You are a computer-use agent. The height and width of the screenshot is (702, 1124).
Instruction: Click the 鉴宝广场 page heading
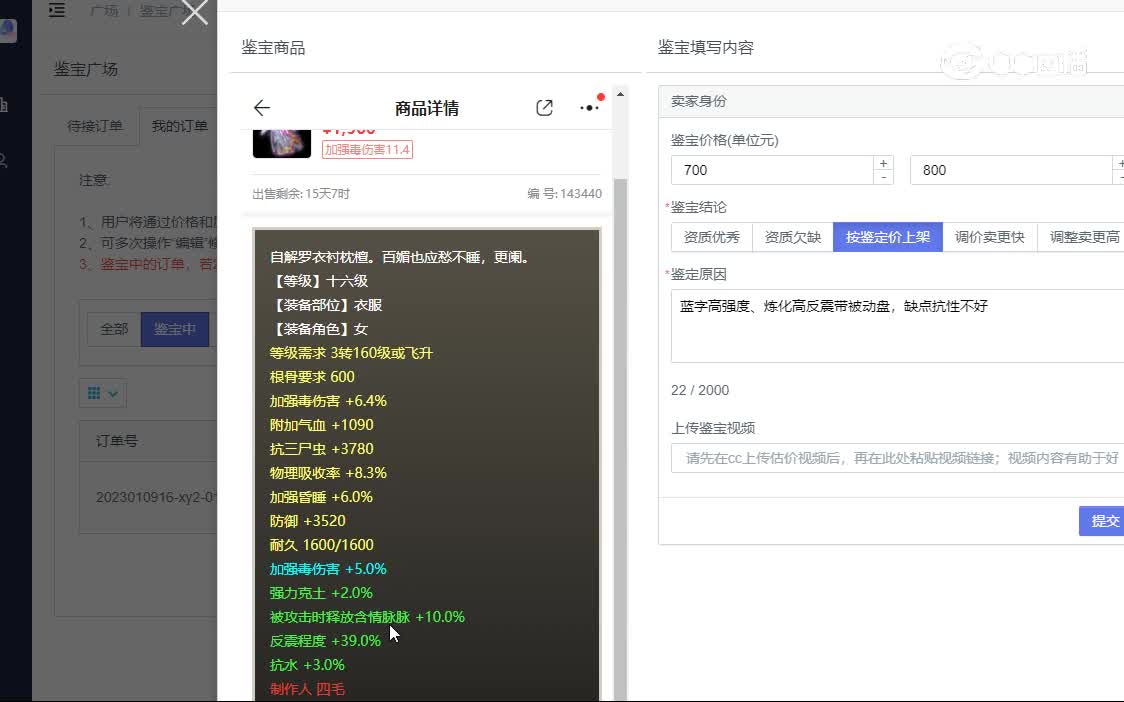point(86,70)
